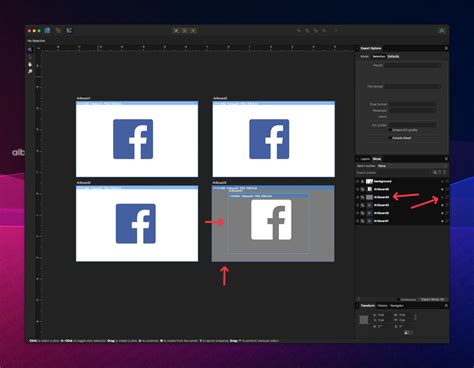Open the History panel tab

click(382, 305)
